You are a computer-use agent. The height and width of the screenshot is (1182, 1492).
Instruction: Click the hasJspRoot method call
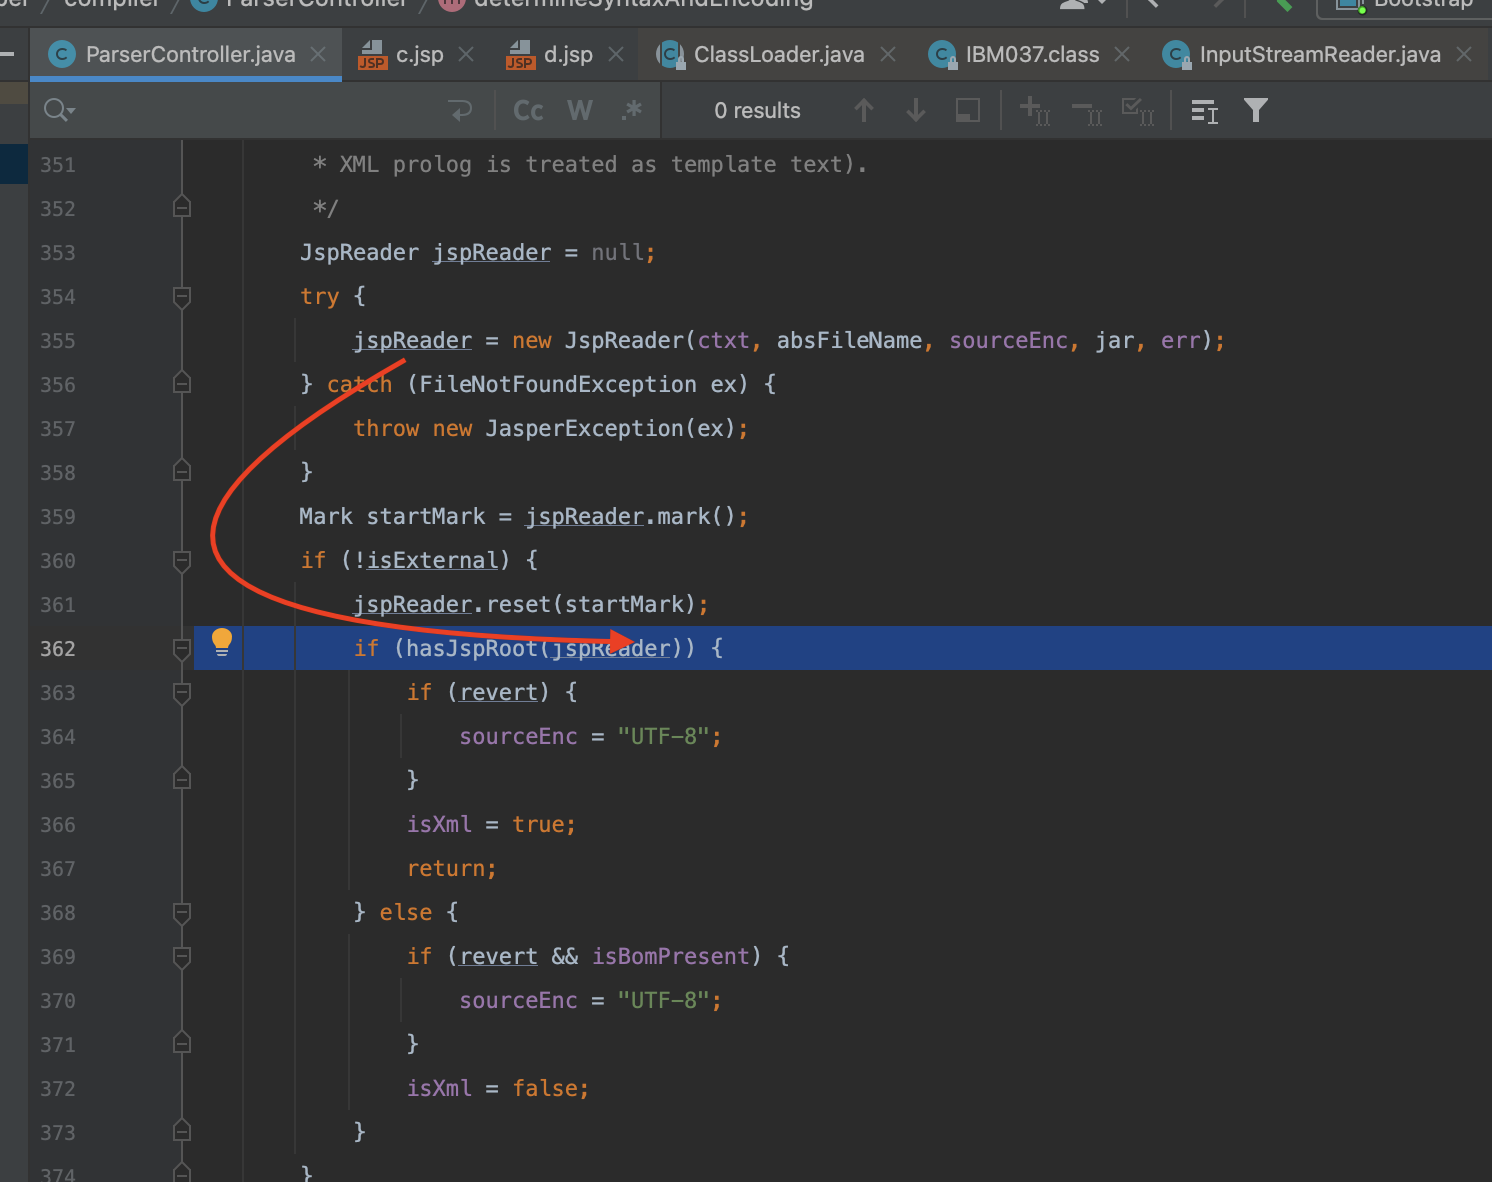472,648
